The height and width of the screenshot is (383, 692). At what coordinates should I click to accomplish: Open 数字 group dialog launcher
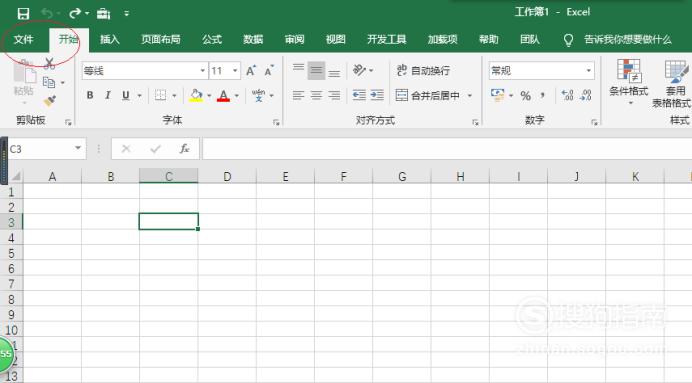pos(594,122)
